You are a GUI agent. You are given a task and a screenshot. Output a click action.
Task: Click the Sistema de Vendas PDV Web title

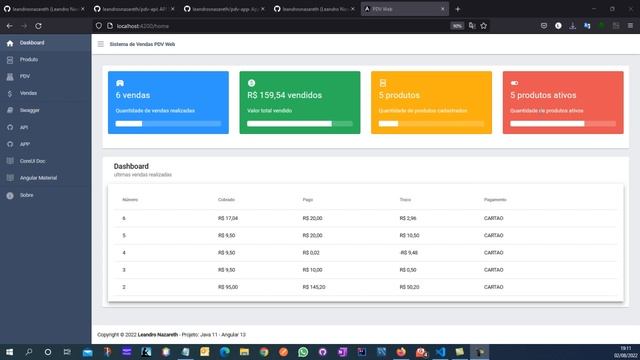click(x=142, y=44)
